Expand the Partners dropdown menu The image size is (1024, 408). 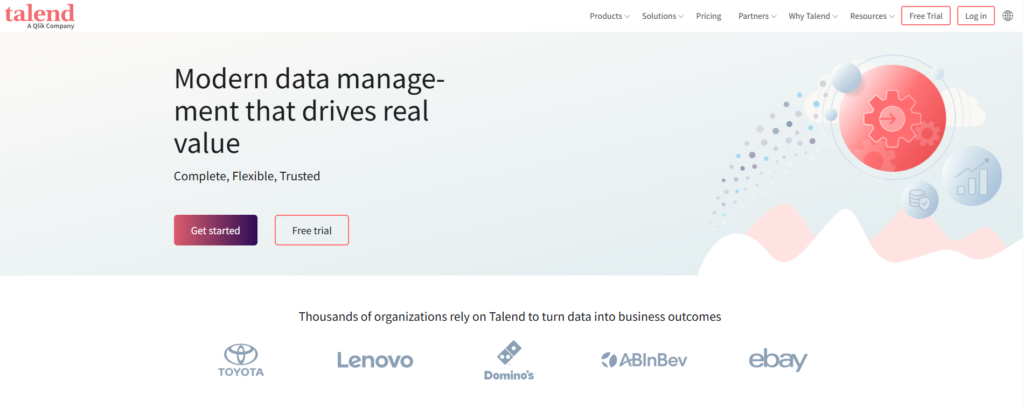pos(757,16)
